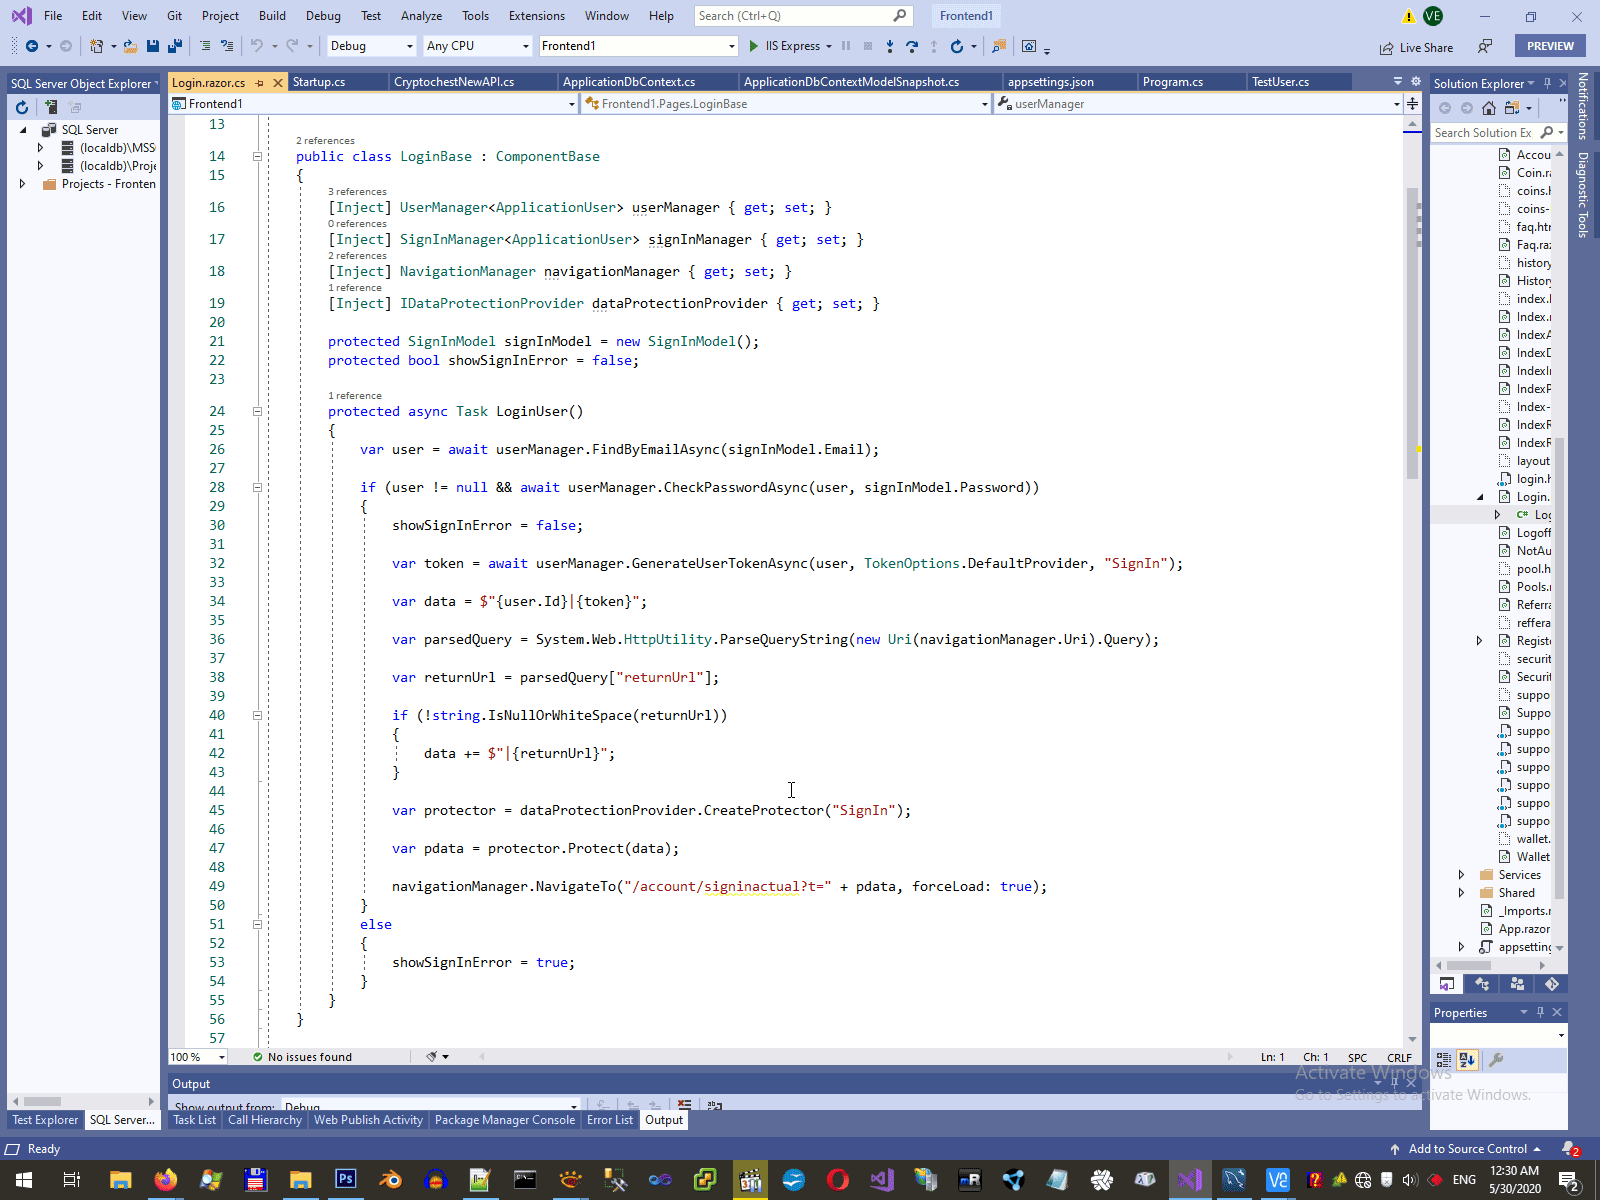The width and height of the screenshot is (1600, 1200).
Task: Click the Step Into debug icon
Action: [890, 46]
